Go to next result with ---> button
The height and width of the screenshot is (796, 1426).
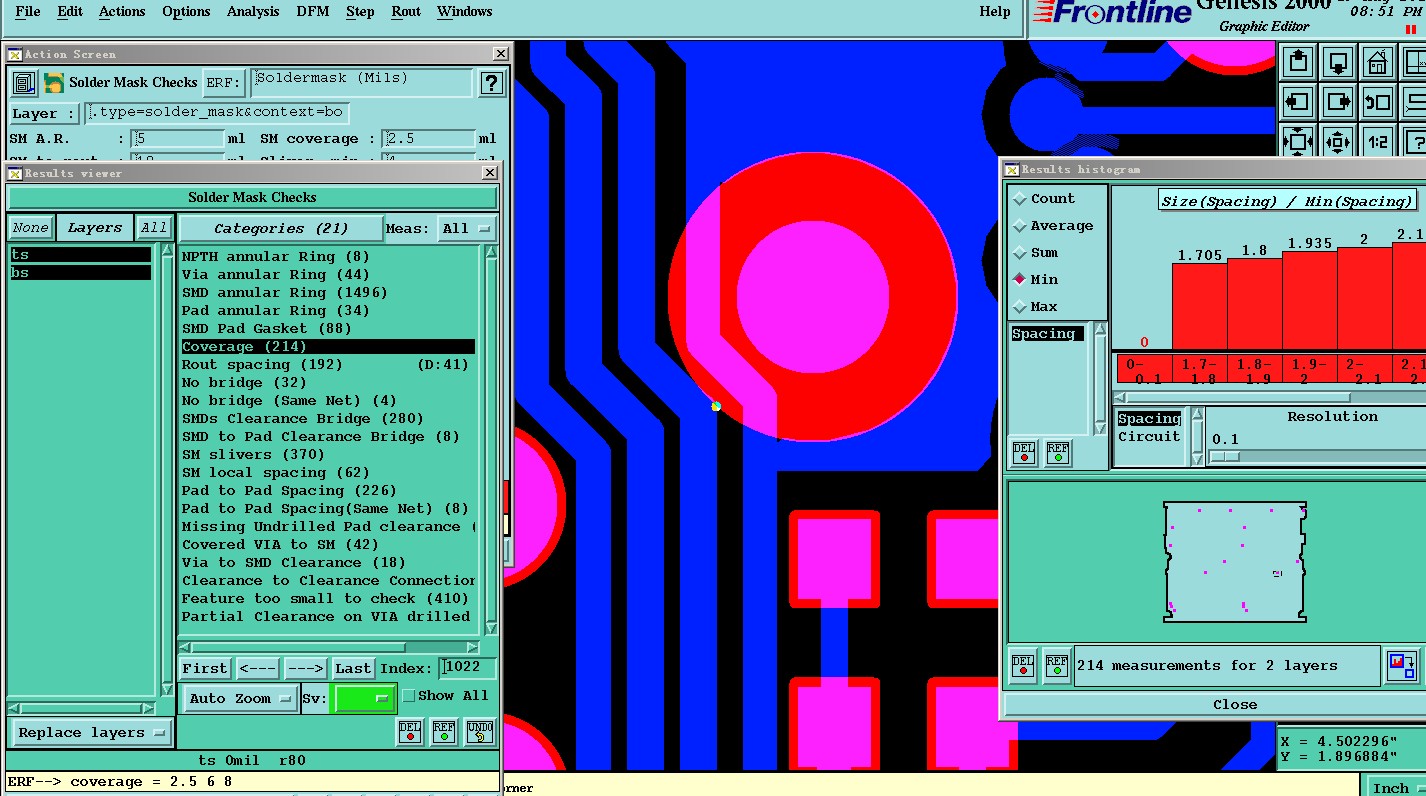coord(306,668)
